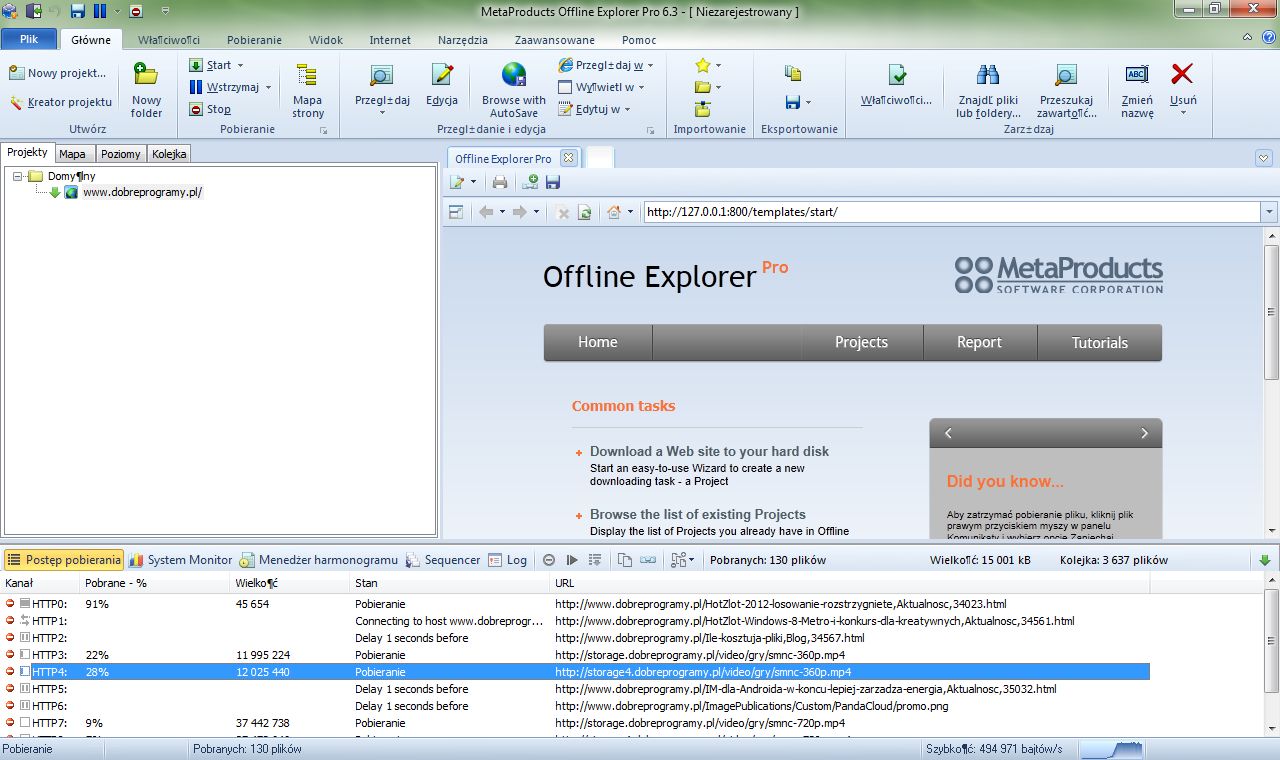Open the Widok ribbon tab
This screenshot has height=760, width=1280.
pyautogui.click(x=326, y=40)
